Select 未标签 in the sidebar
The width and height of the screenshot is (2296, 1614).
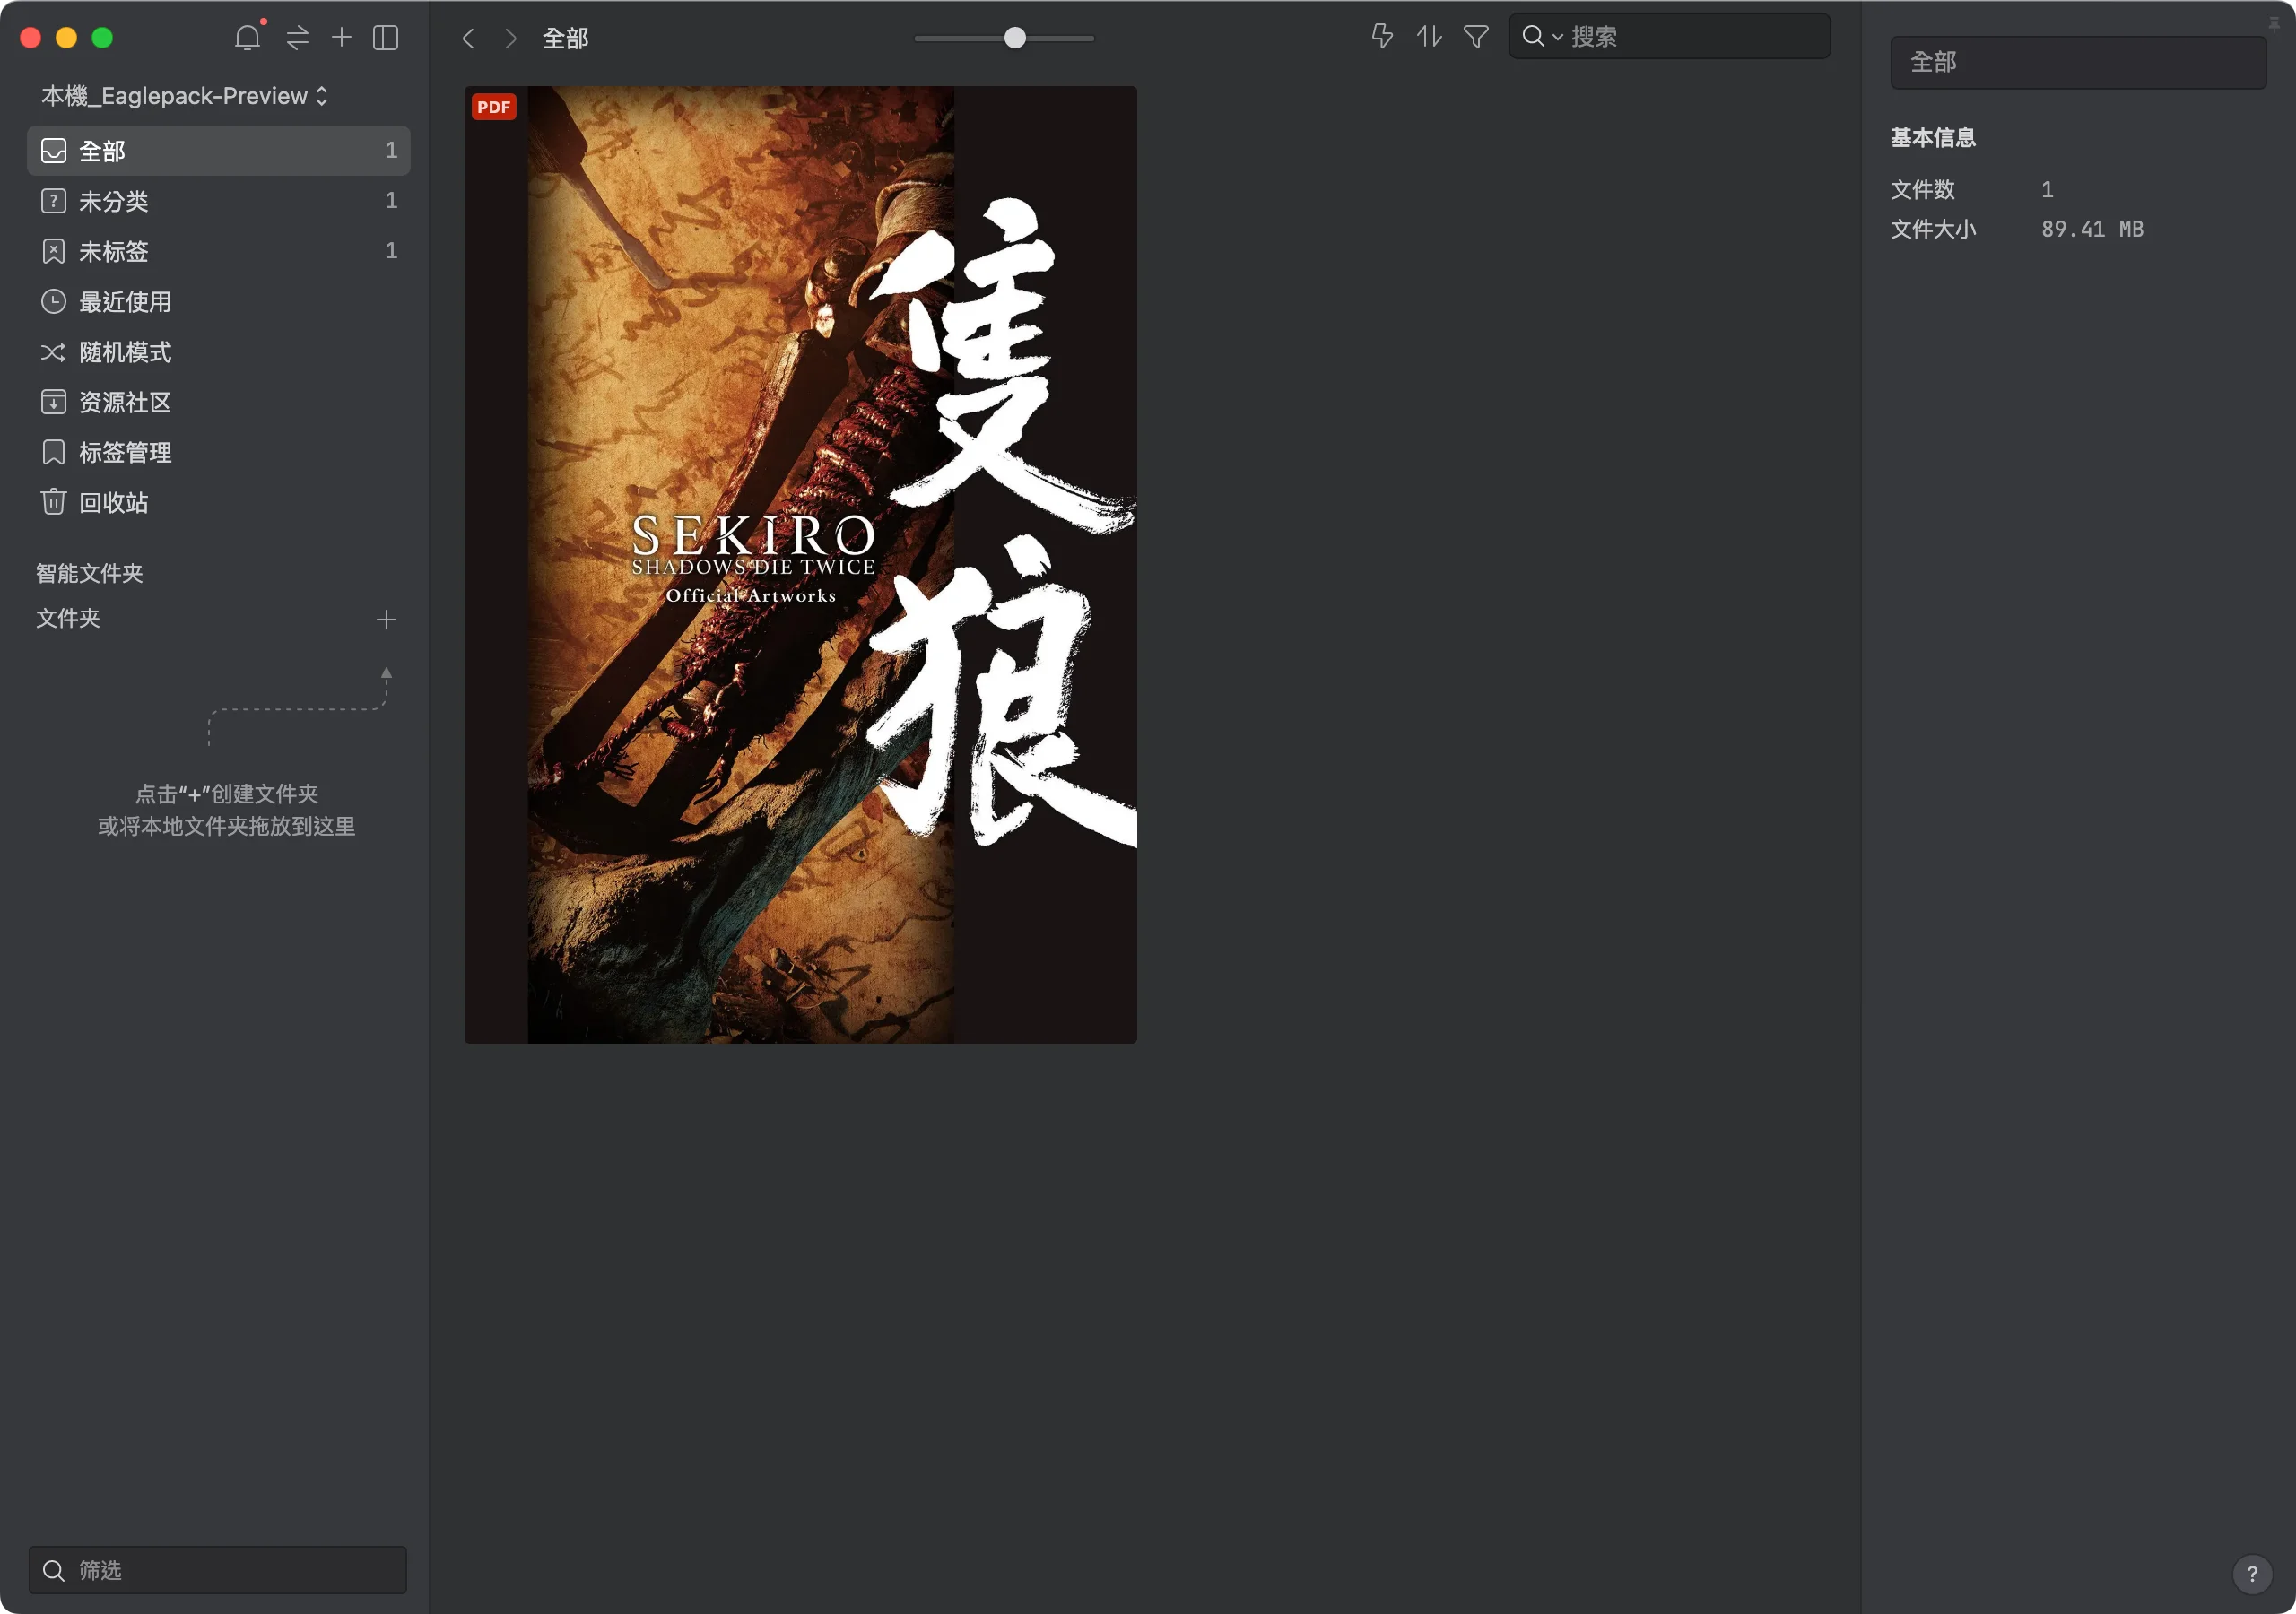(218, 251)
